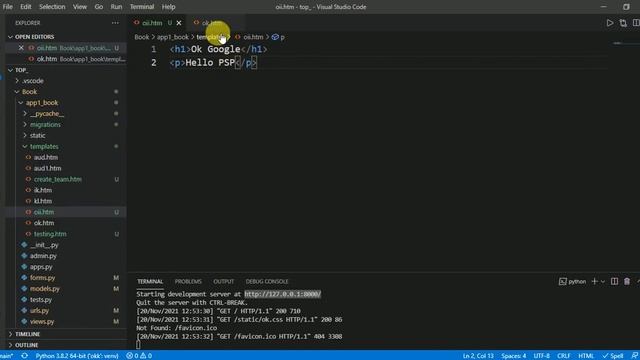Switch to the oii.htm editor tab
Viewport: 640px width, 360px height.
click(x=152, y=23)
